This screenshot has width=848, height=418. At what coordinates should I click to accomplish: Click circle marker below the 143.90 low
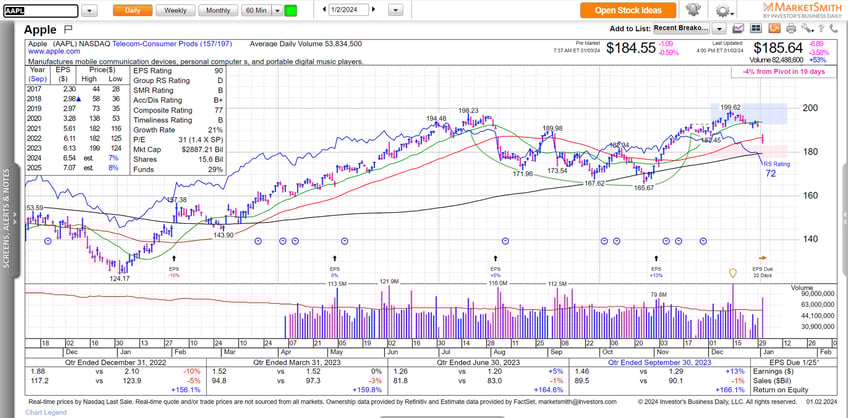(257, 241)
